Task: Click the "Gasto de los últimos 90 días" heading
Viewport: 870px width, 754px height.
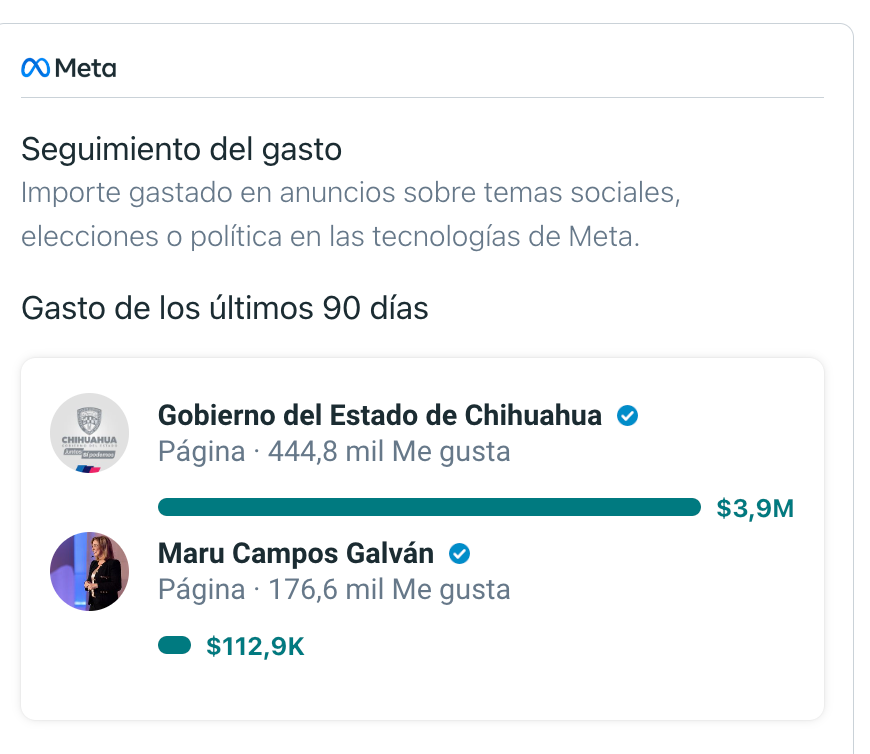Action: tap(225, 308)
